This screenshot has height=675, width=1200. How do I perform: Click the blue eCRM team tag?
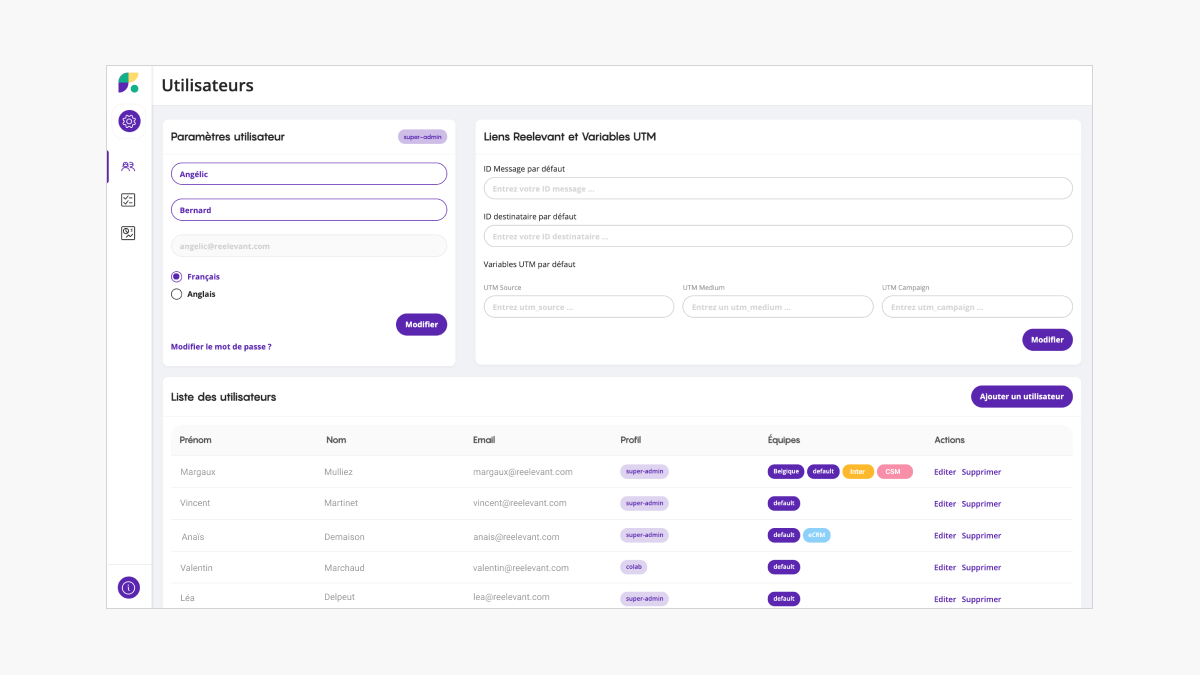click(817, 536)
